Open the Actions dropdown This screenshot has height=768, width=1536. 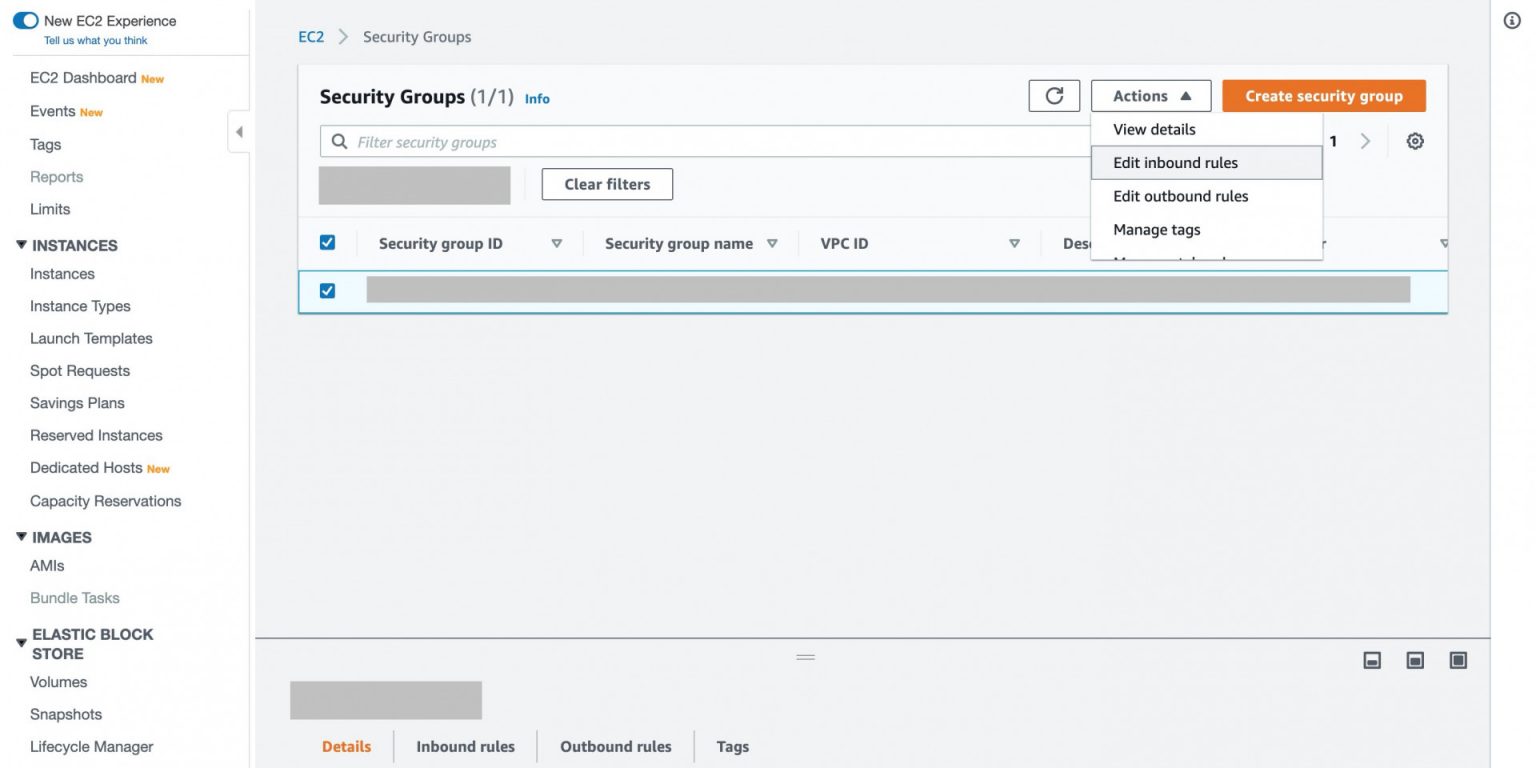[1151, 96]
